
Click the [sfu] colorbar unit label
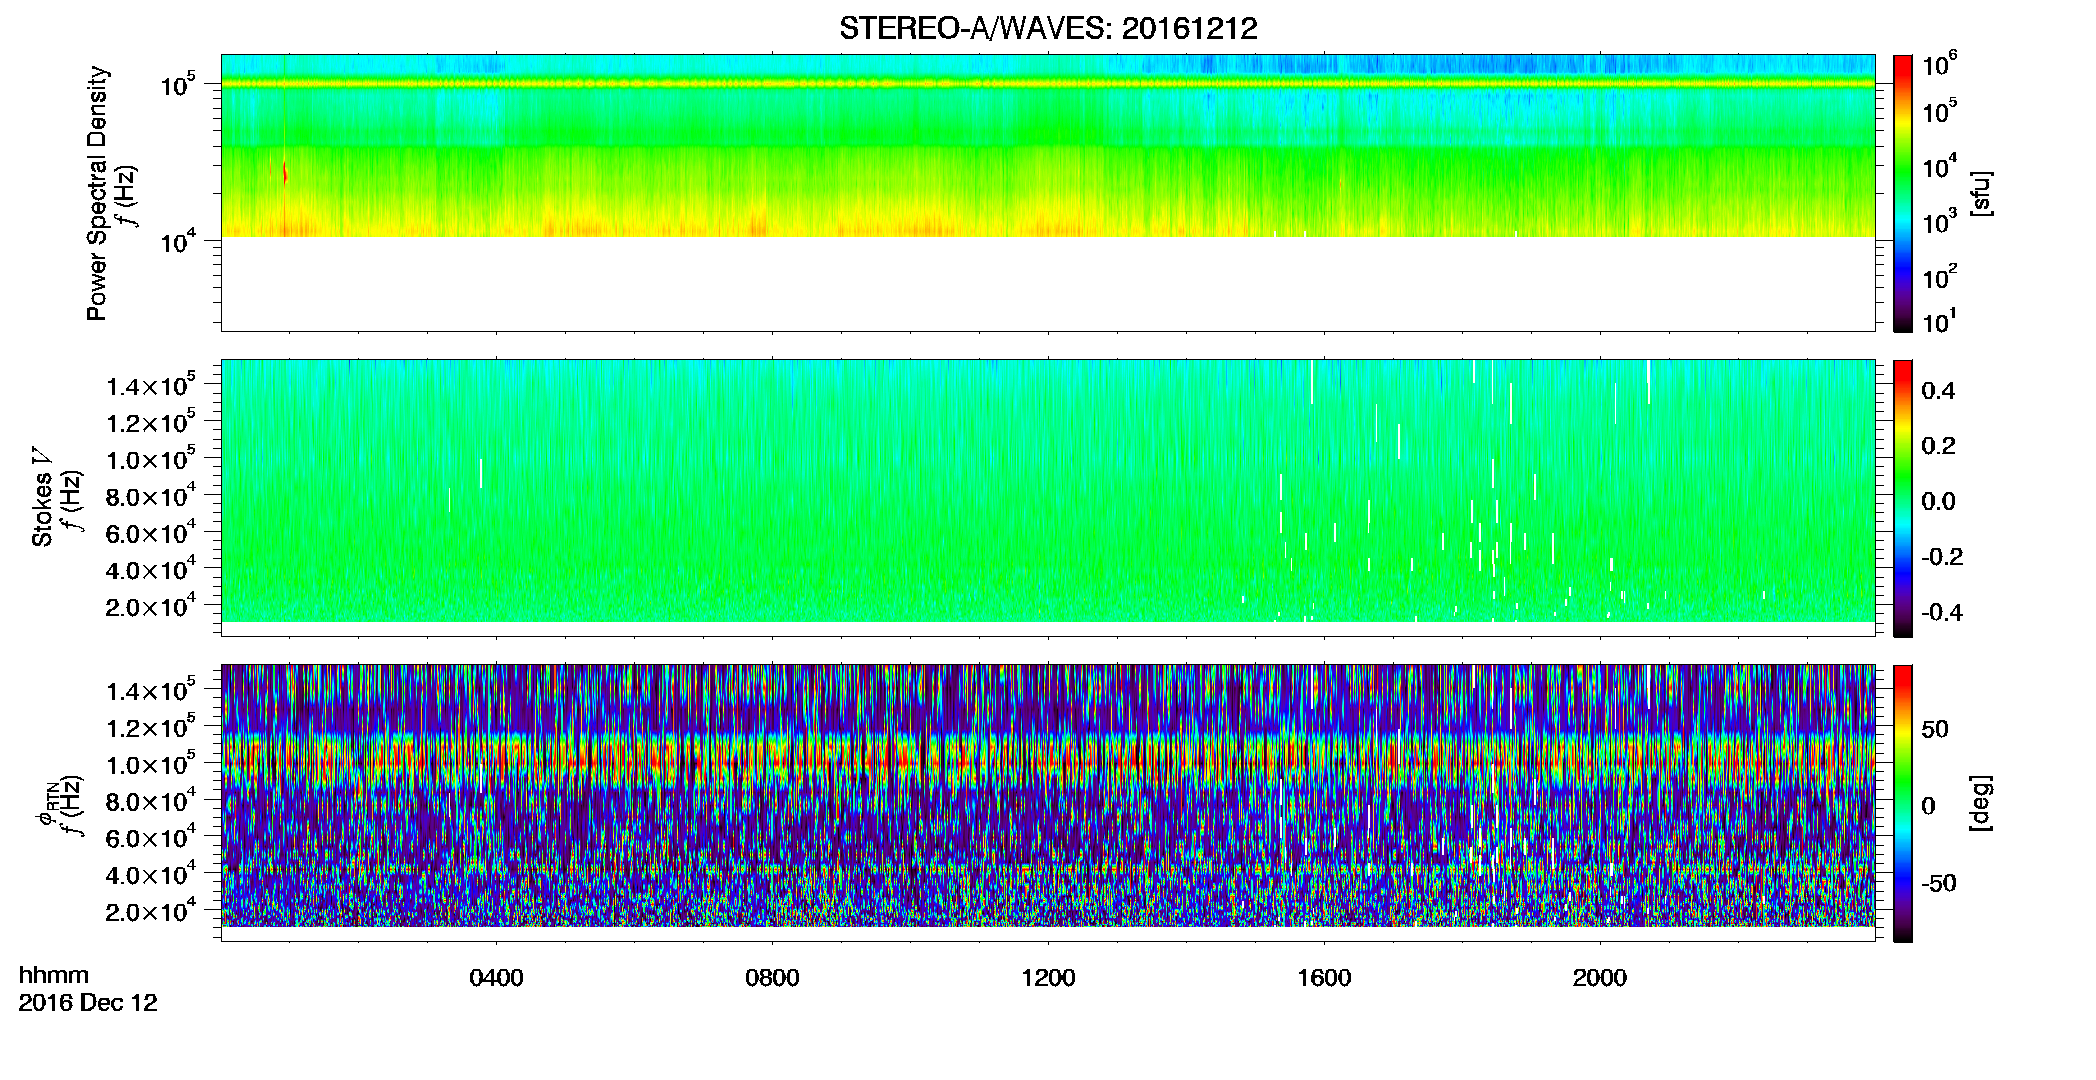coord(1981,194)
